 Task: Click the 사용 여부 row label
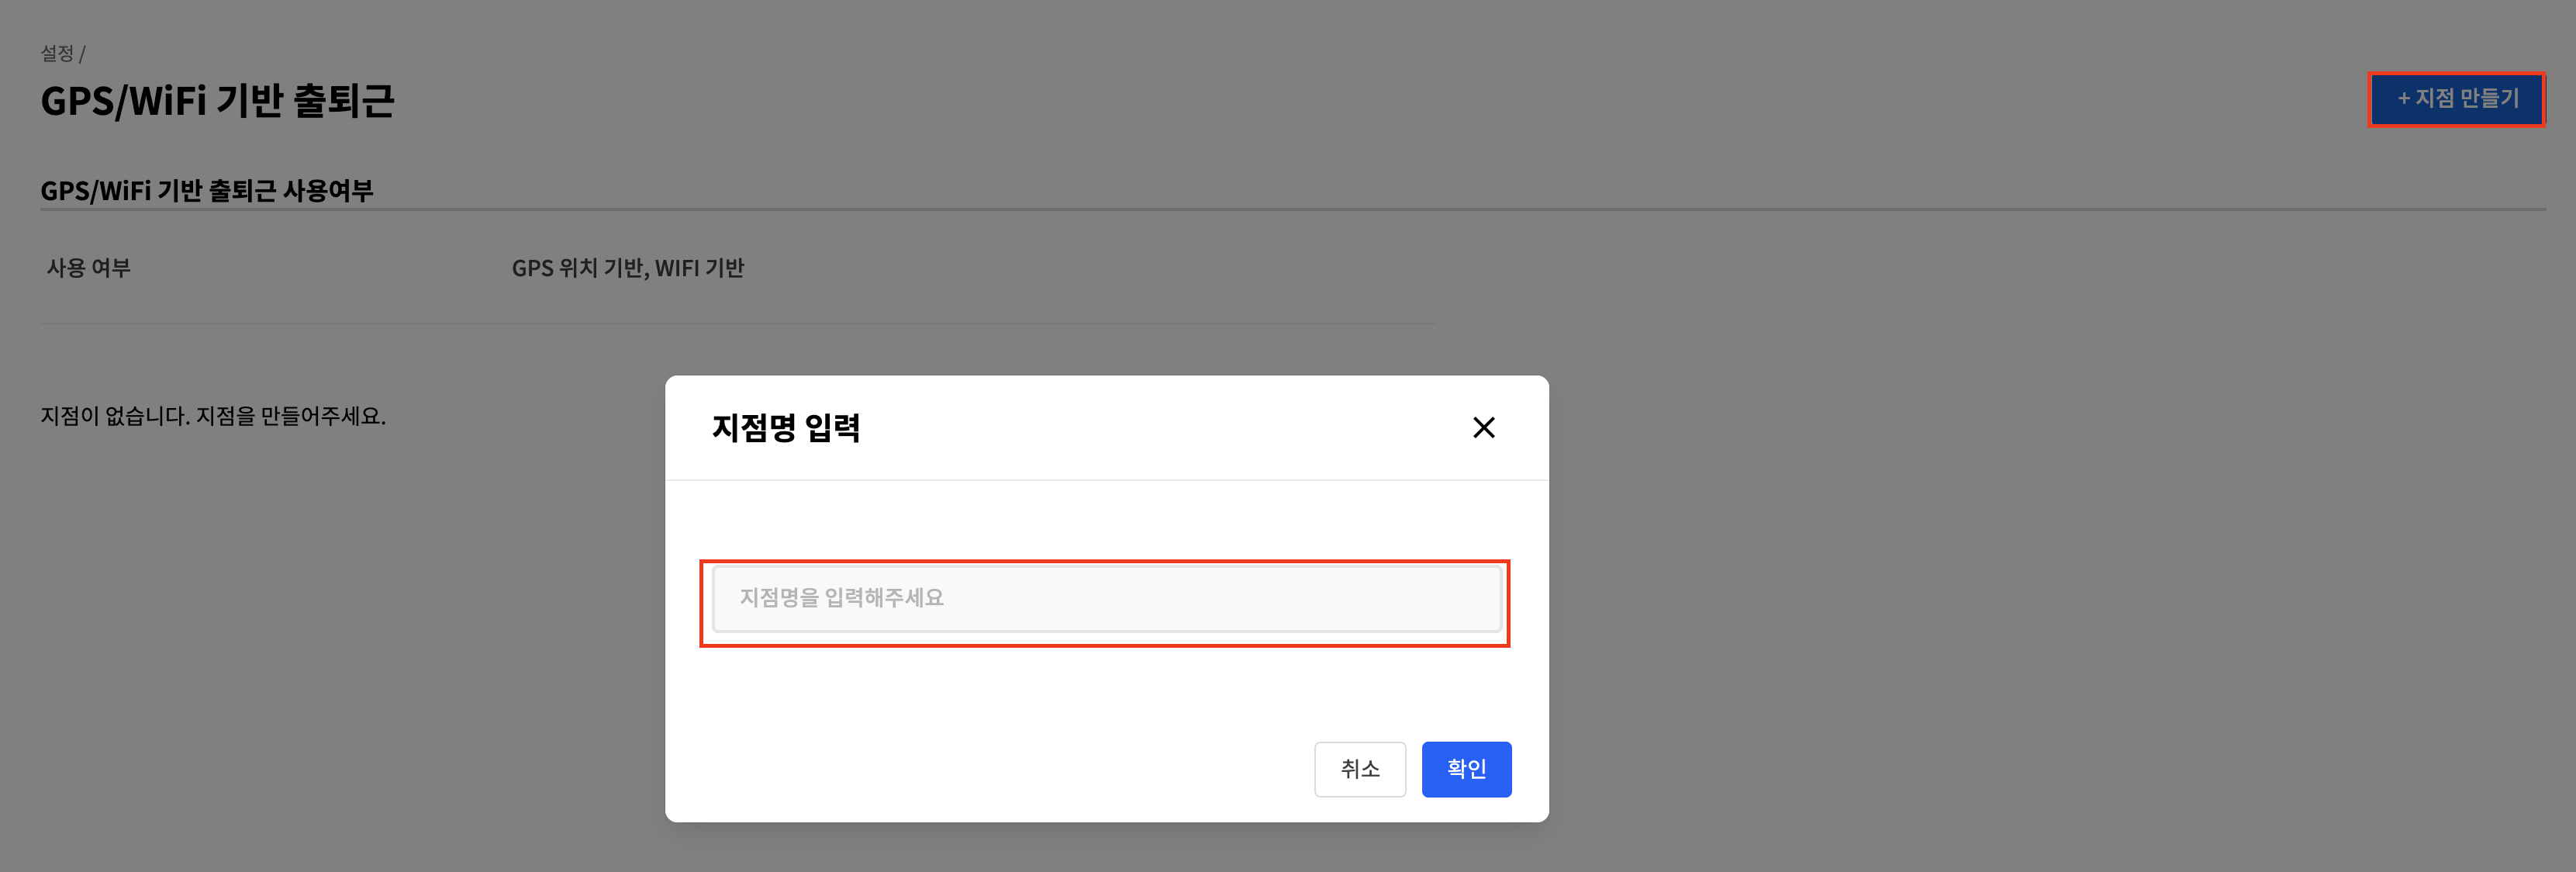tap(88, 268)
